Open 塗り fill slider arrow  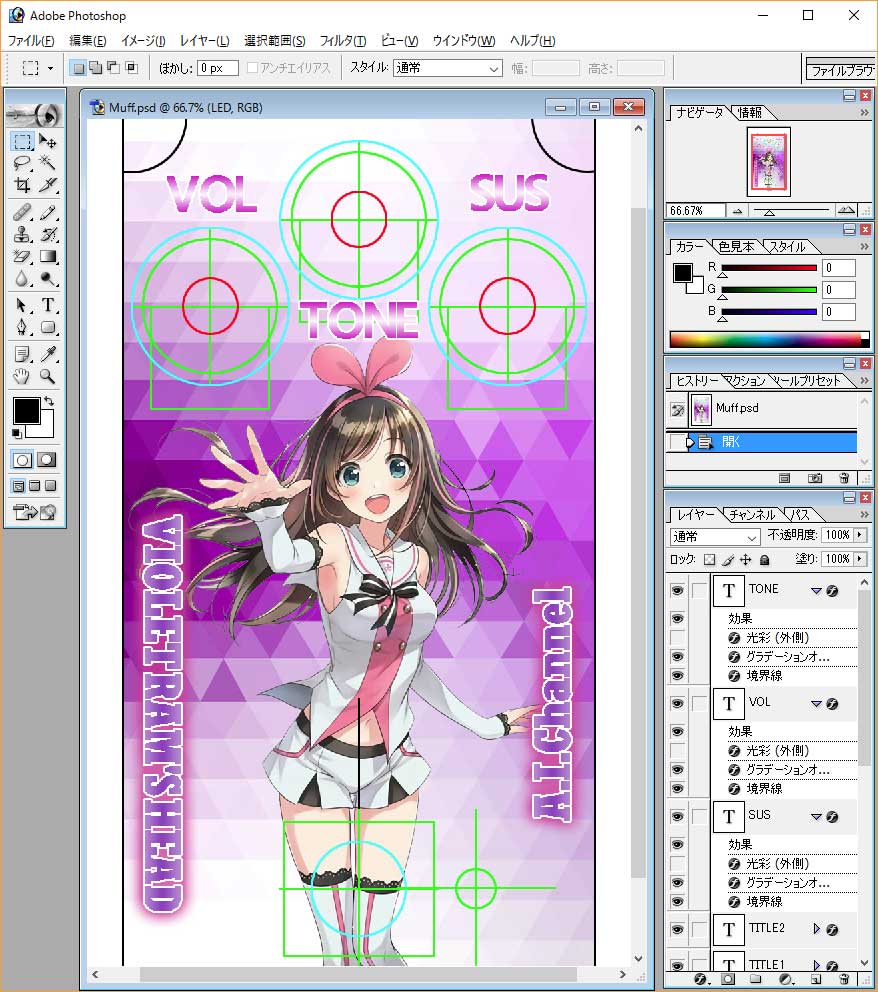click(859, 559)
